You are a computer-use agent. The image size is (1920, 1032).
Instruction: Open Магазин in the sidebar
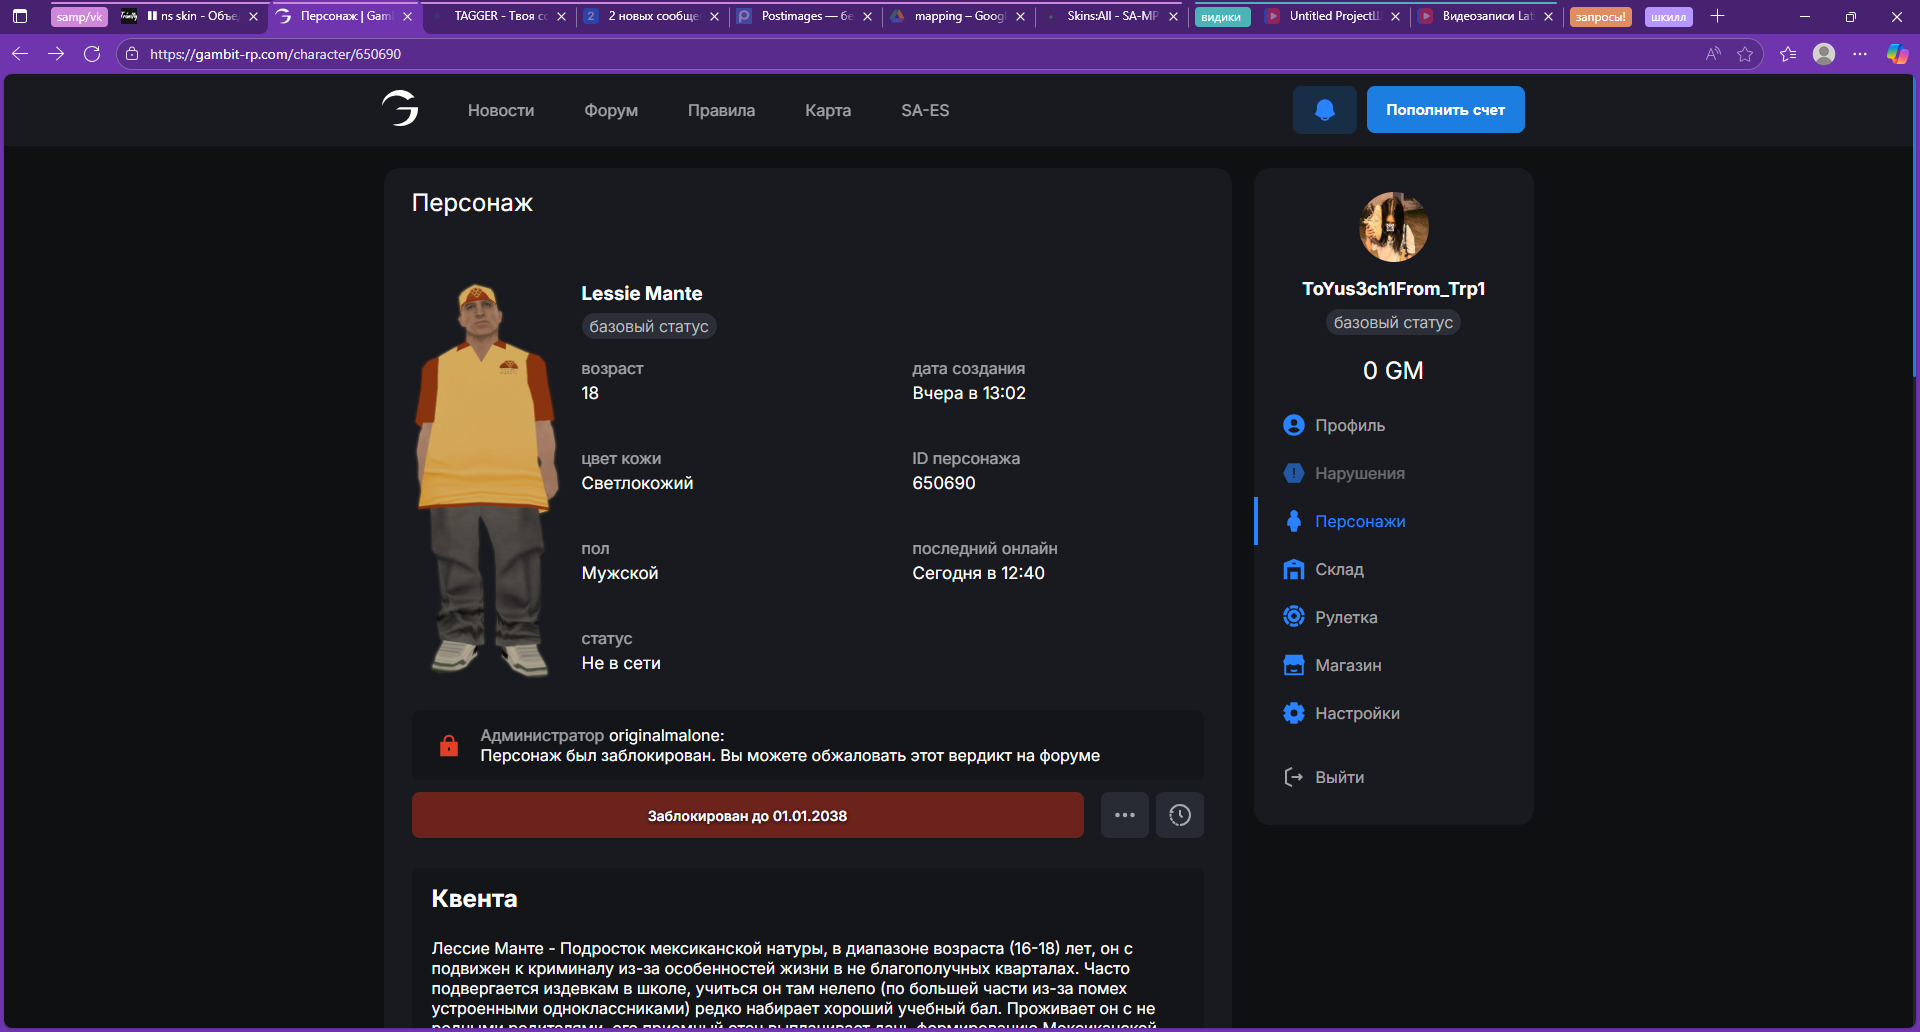tap(1347, 665)
